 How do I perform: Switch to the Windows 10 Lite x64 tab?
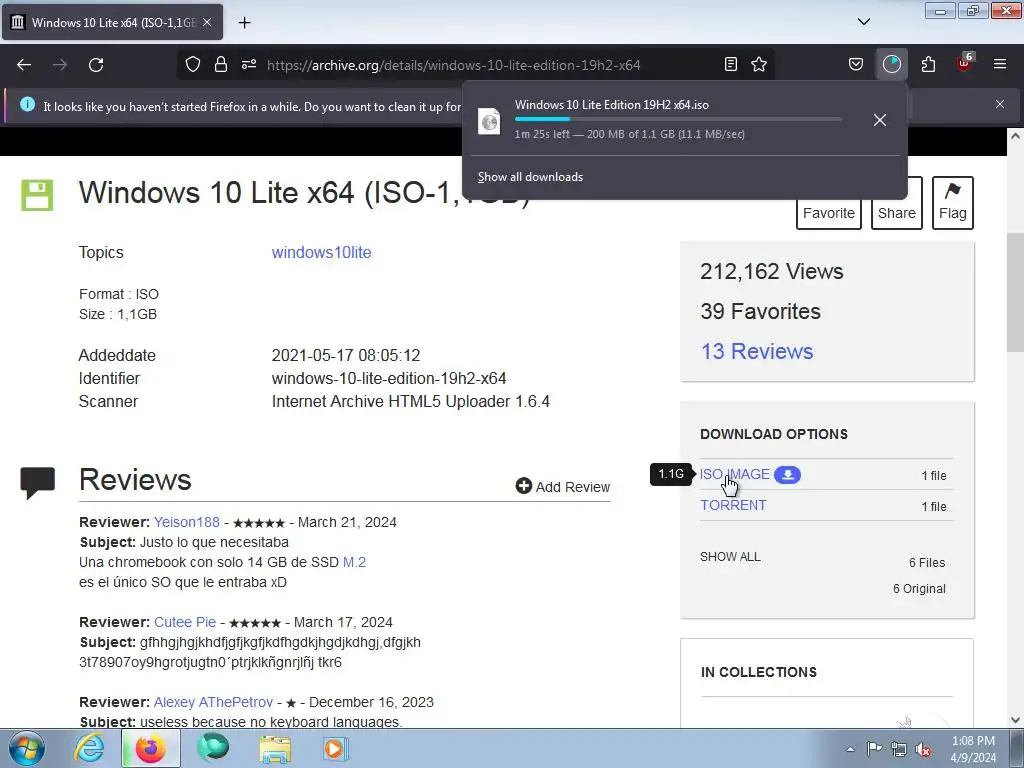coord(112,22)
